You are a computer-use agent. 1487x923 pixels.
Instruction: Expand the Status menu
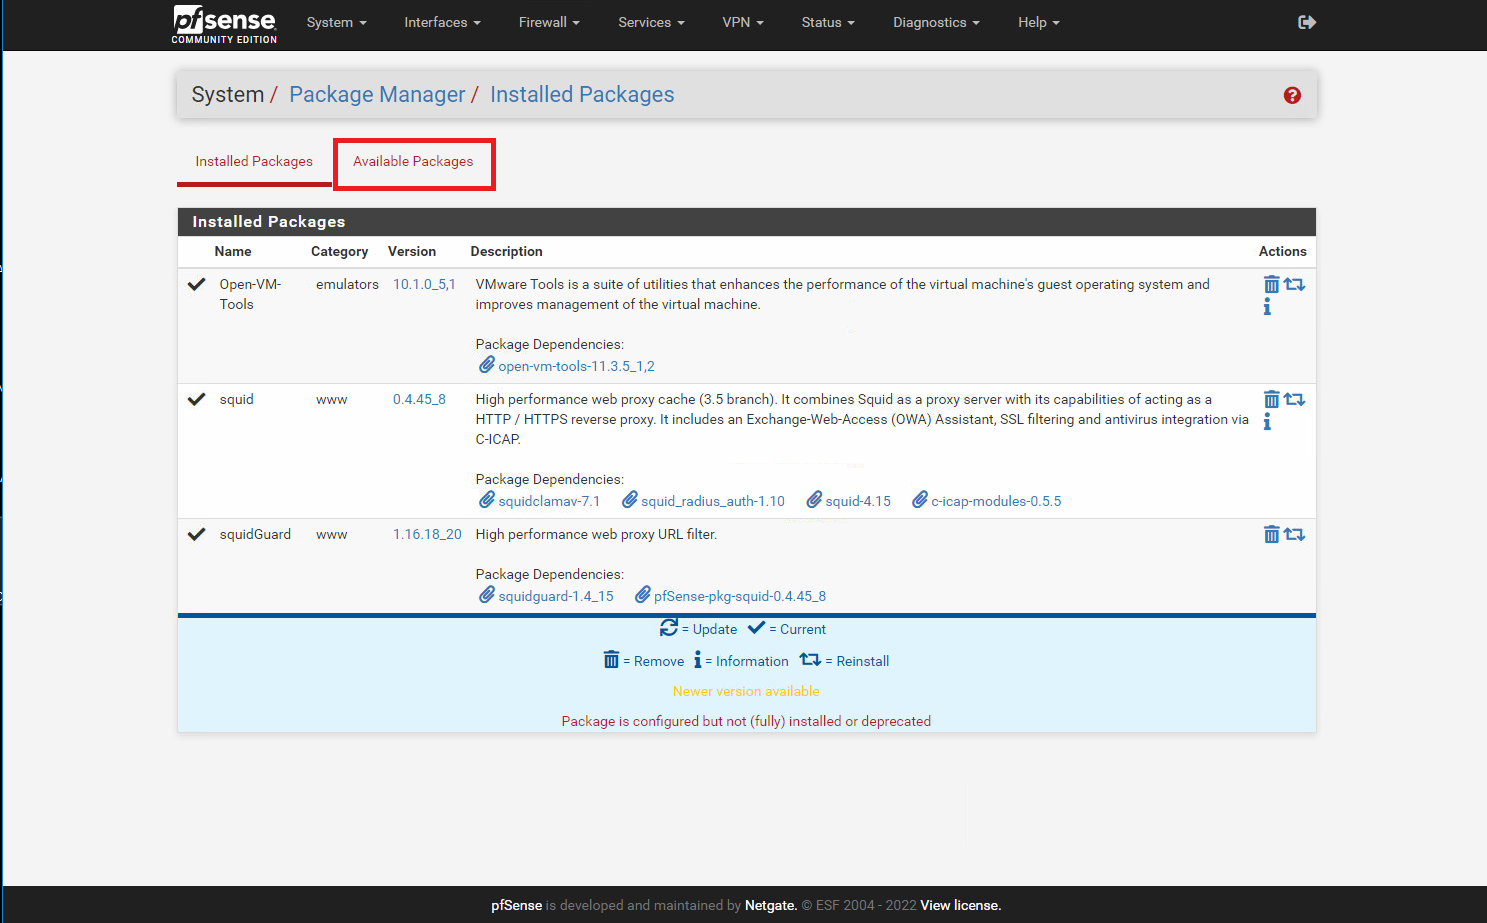tap(828, 23)
